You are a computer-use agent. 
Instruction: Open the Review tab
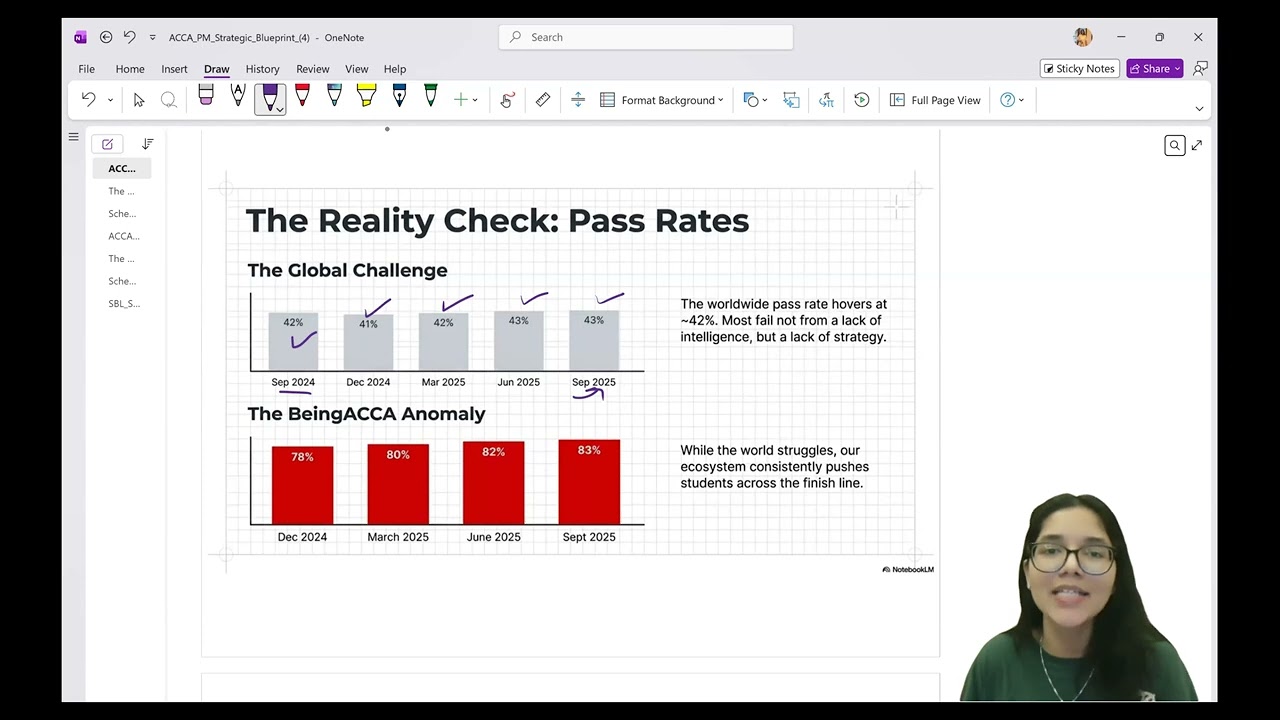point(312,69)
